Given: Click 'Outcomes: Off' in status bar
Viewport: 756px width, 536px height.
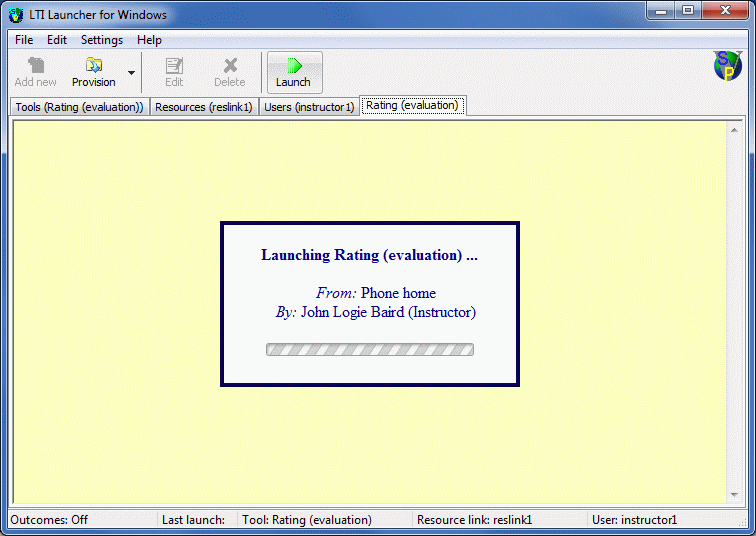Looking at the screenshot, I should (x=49, y=520).
